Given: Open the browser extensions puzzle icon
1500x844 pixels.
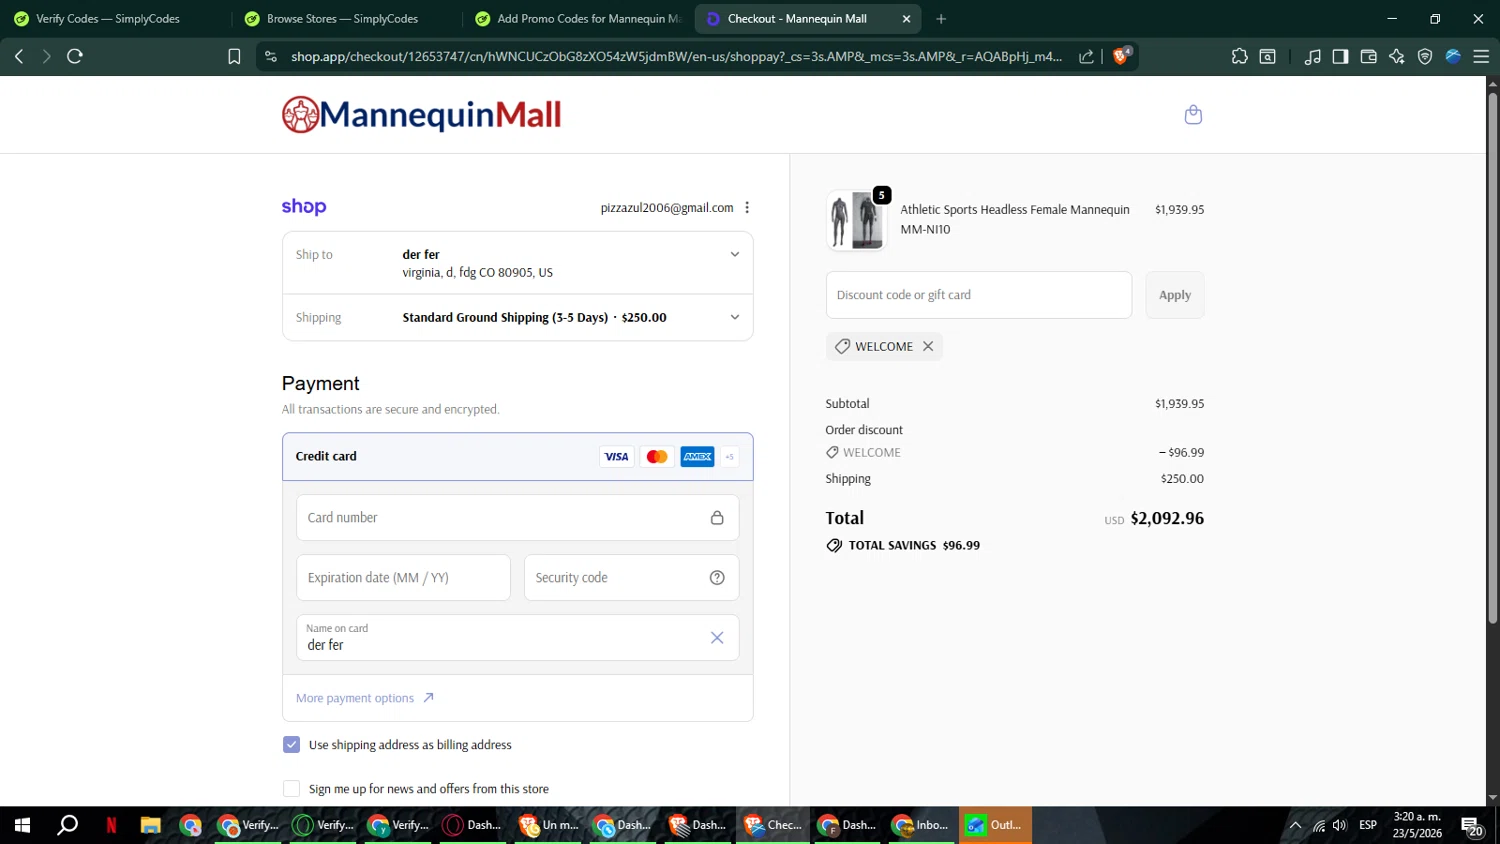Looking at the screenshot, I should (1240, 56).
